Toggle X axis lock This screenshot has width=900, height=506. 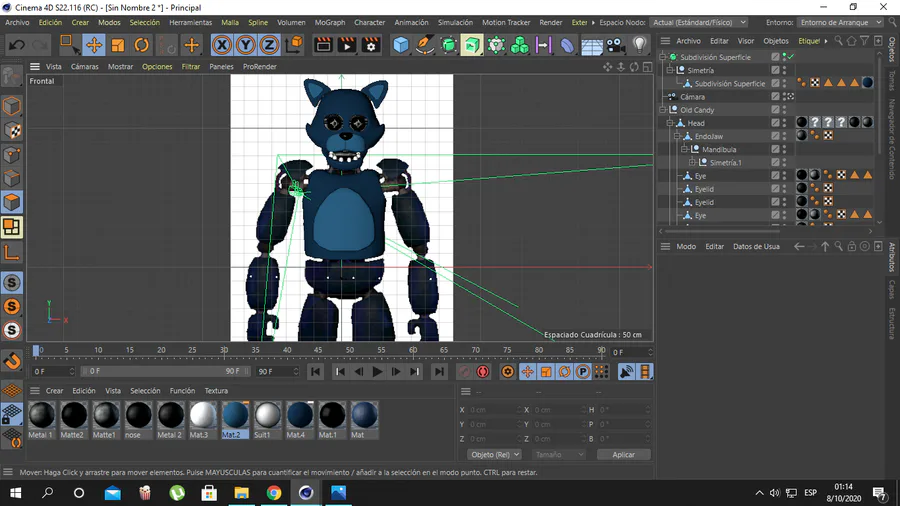pyautogui.click(x=222, y=45)
